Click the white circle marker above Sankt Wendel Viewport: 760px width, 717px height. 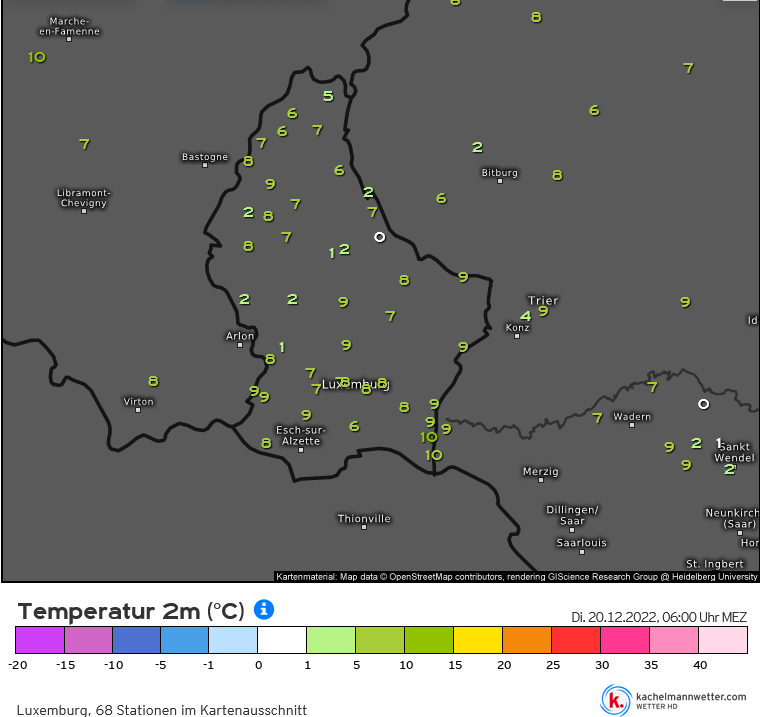tap(703, 404)
